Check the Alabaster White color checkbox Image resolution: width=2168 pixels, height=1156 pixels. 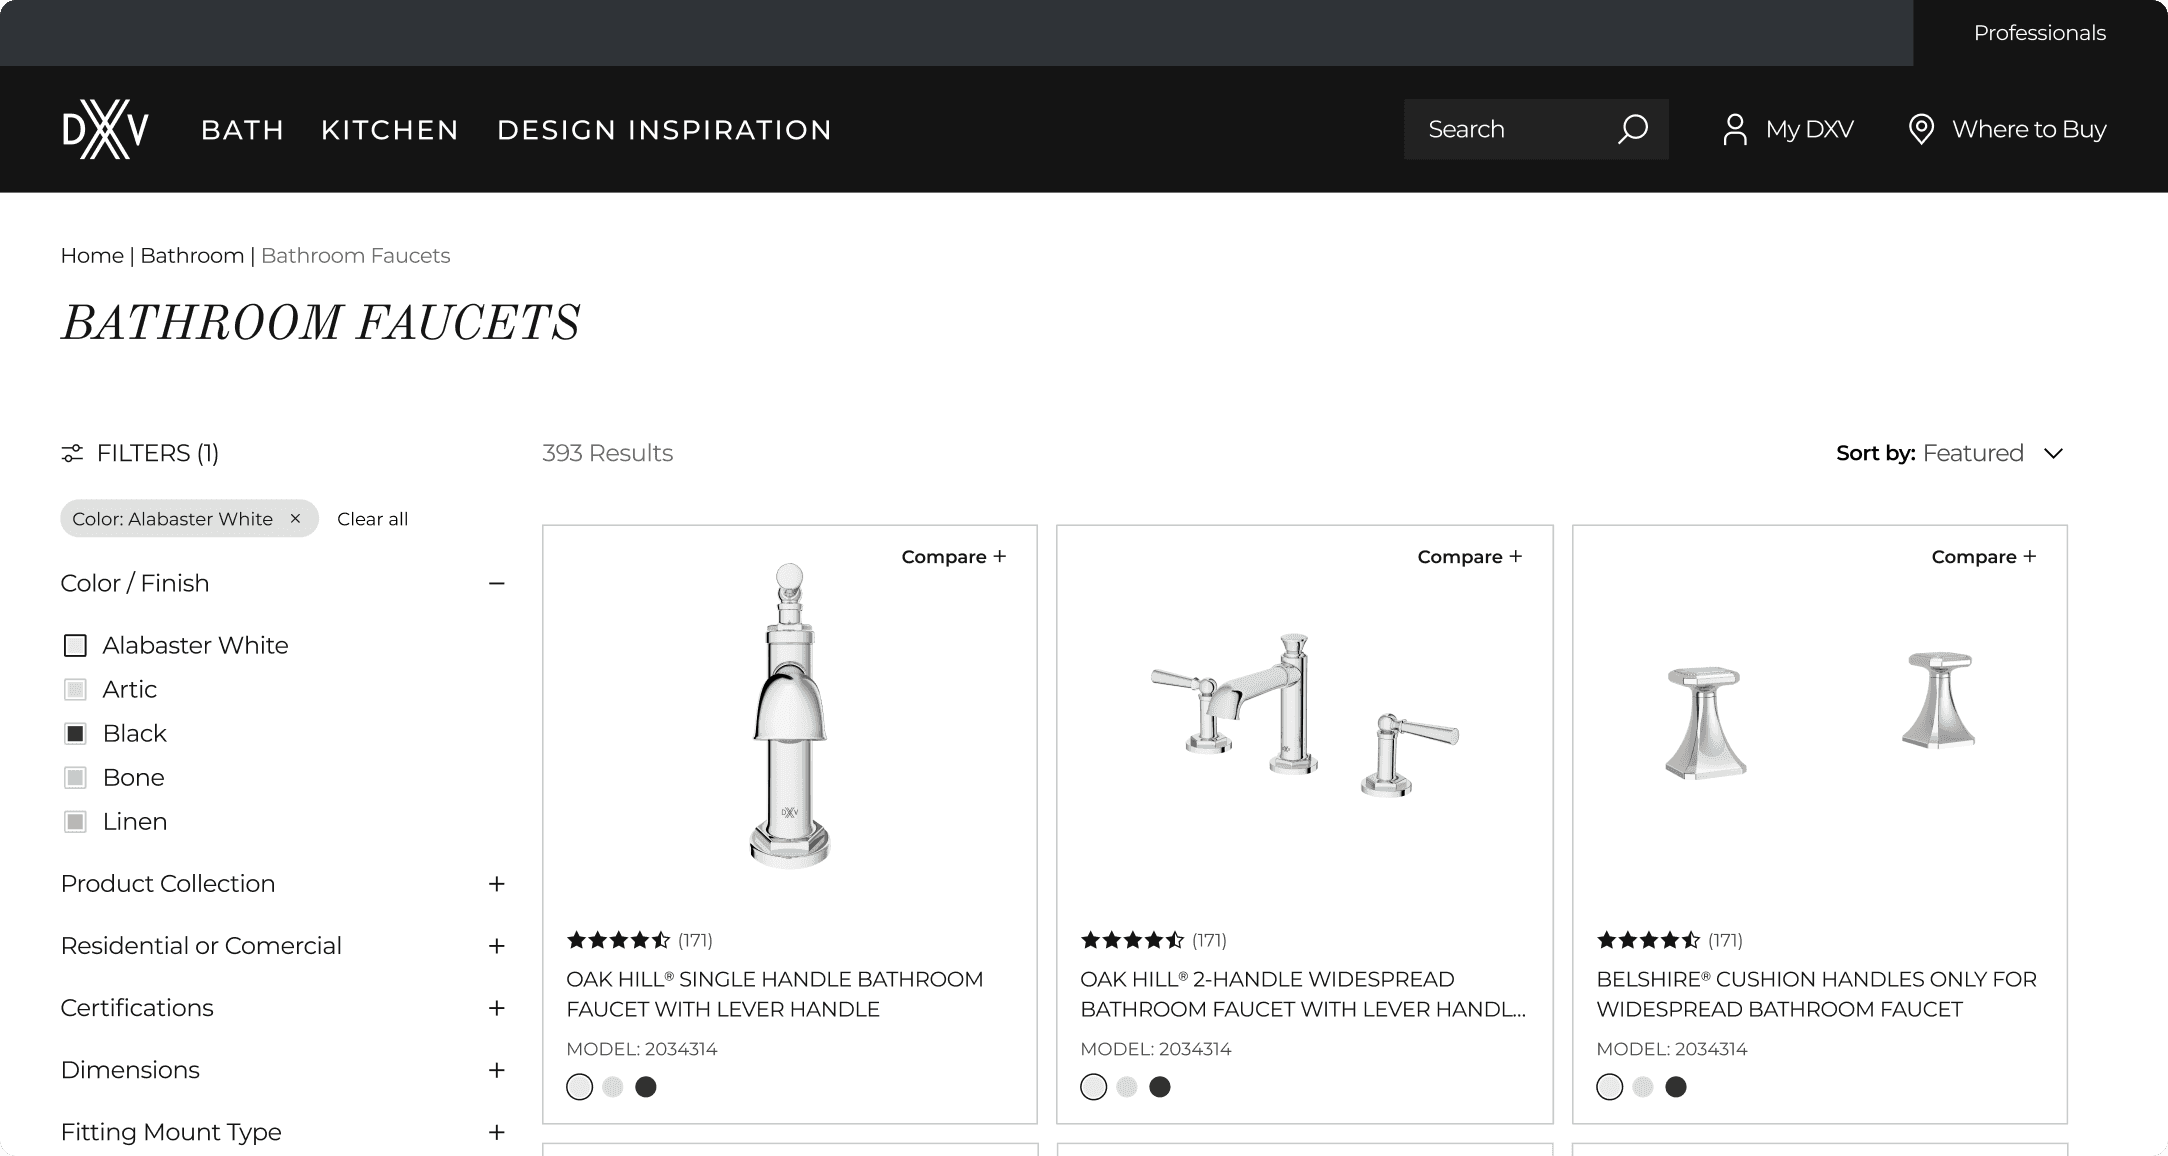(75, 645)
